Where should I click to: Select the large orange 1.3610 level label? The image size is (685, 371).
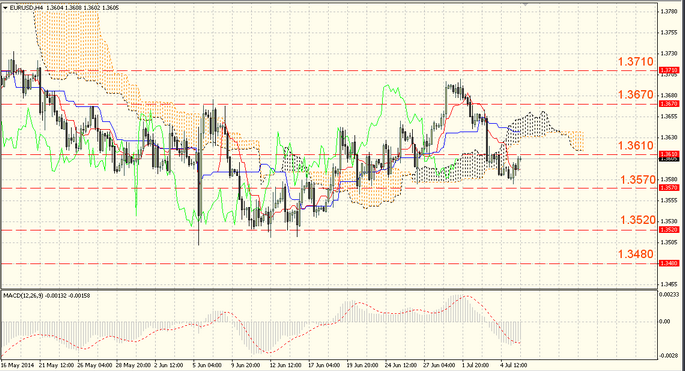pos(636,146)
